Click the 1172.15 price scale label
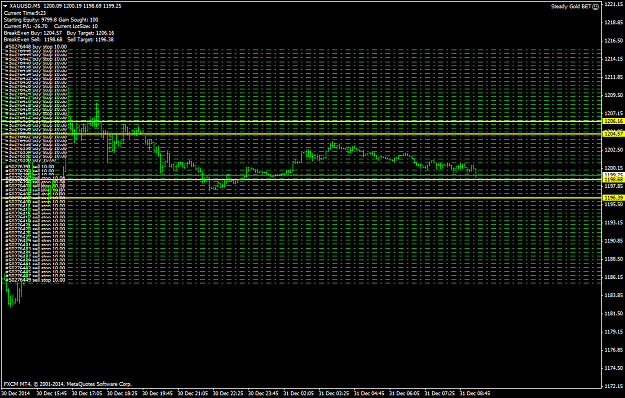The image size is (625, 398). point(614,386)
